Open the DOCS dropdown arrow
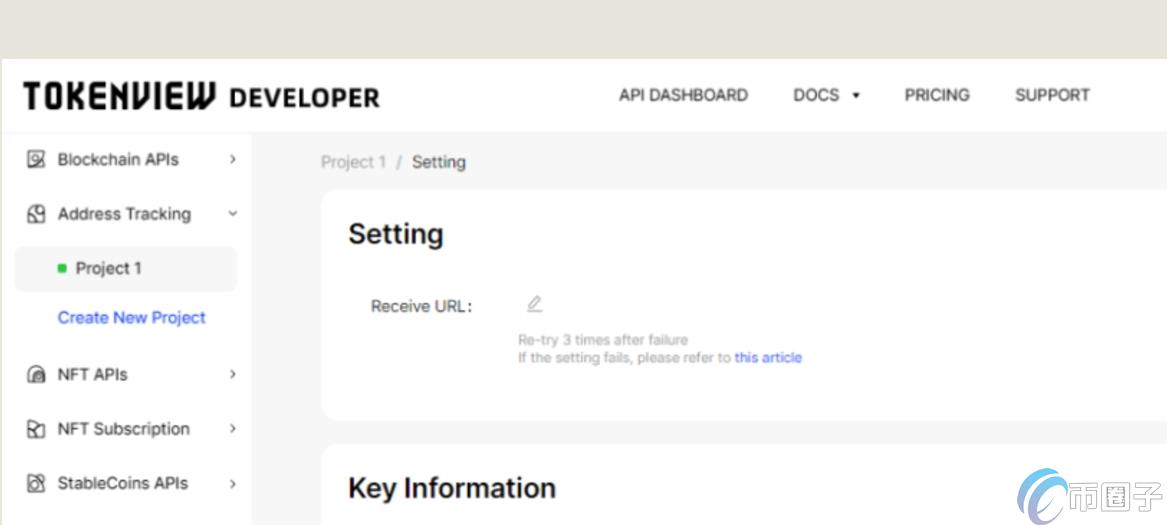Image resolution: width=1167 pixels, height=525 pixels. coord(856,96)
